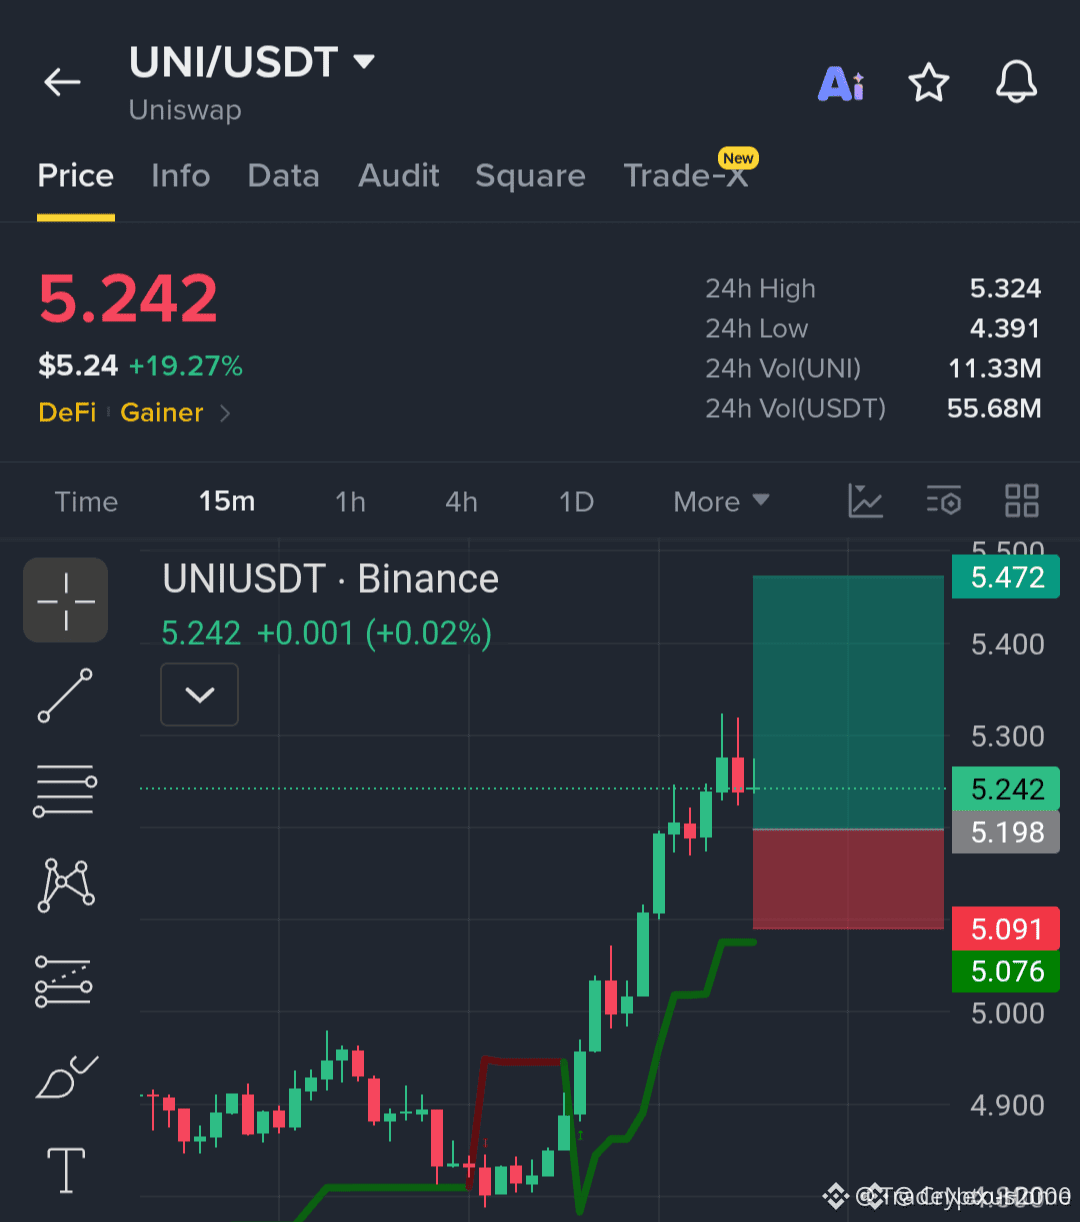
Task: Select the horizontal lines tool
Action: click(x=66, y=790)
